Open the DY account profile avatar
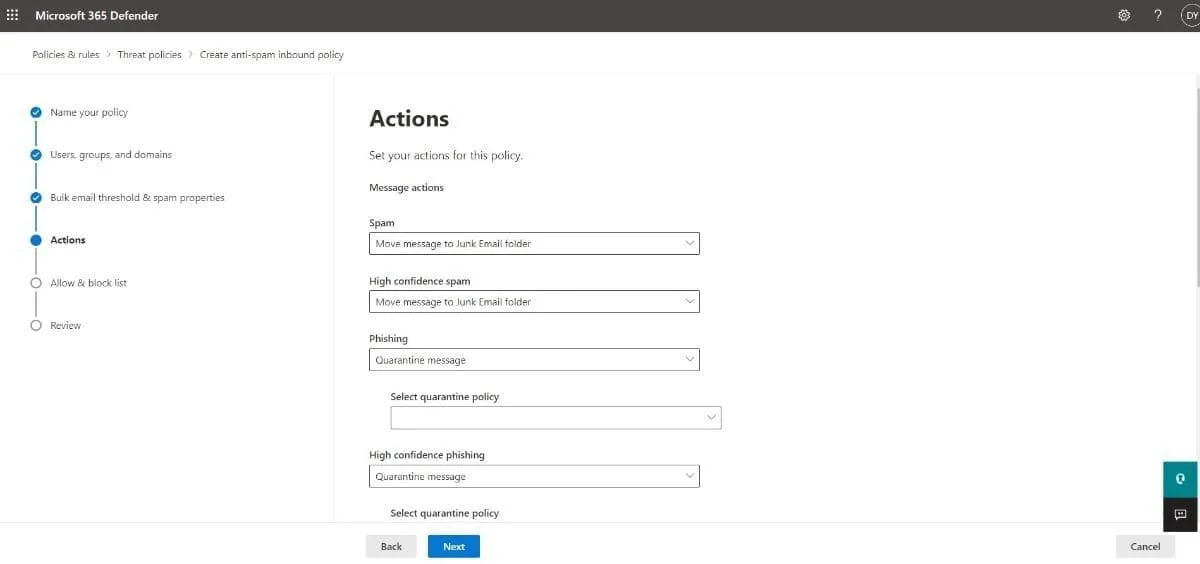The image size is (1200, 564). click(x=1190, y=15)
